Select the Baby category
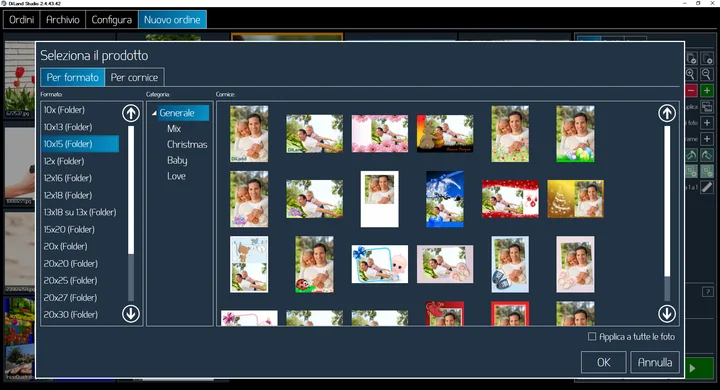Screen dimensions: 720x390 [177, 160]
